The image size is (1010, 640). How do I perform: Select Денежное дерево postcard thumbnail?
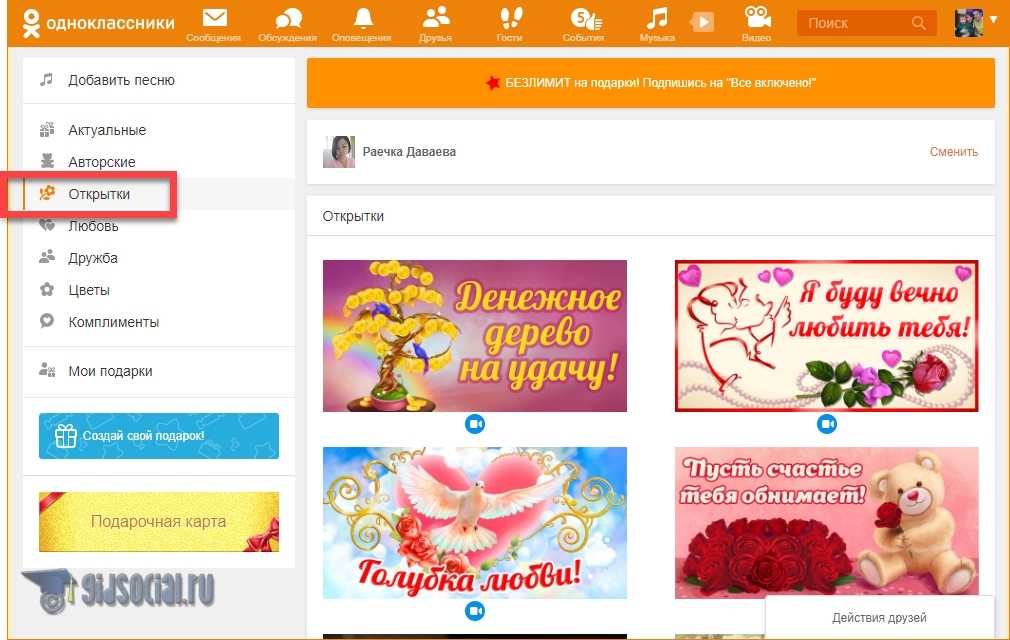tap(474, 336)
